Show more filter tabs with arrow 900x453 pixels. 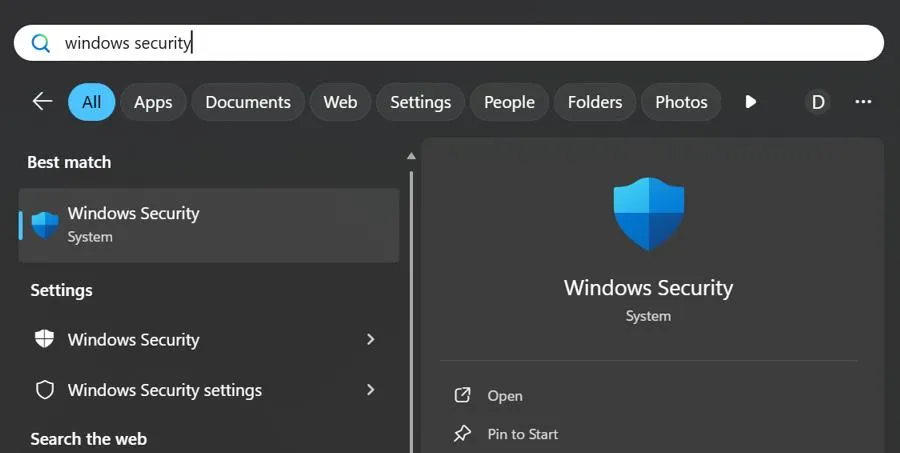coord(751,102)
